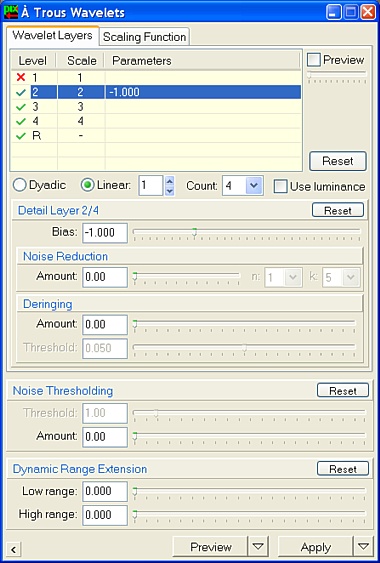Select the layer 4 row in list
This screenshot has height=563, width=380.
[156, 121]
